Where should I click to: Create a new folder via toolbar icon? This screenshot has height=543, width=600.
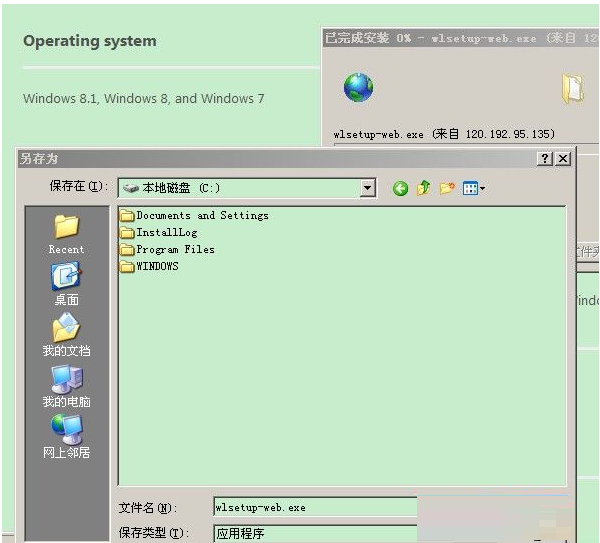tap(447, 188)
